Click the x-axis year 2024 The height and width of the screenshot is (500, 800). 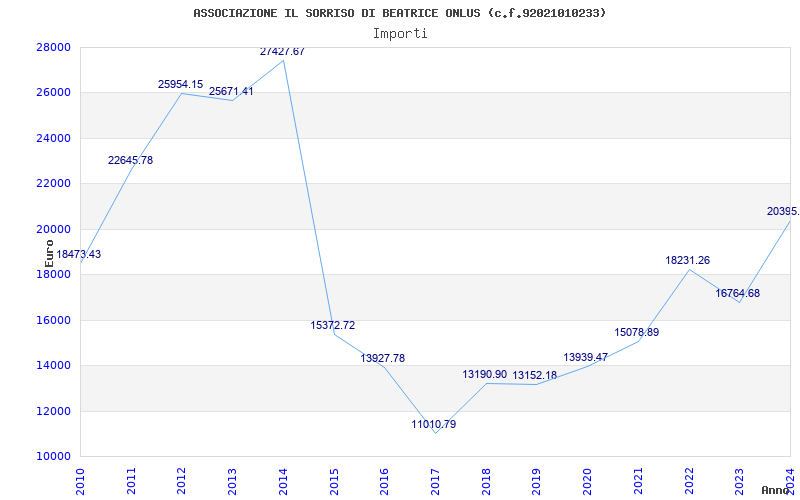[790, 481]
